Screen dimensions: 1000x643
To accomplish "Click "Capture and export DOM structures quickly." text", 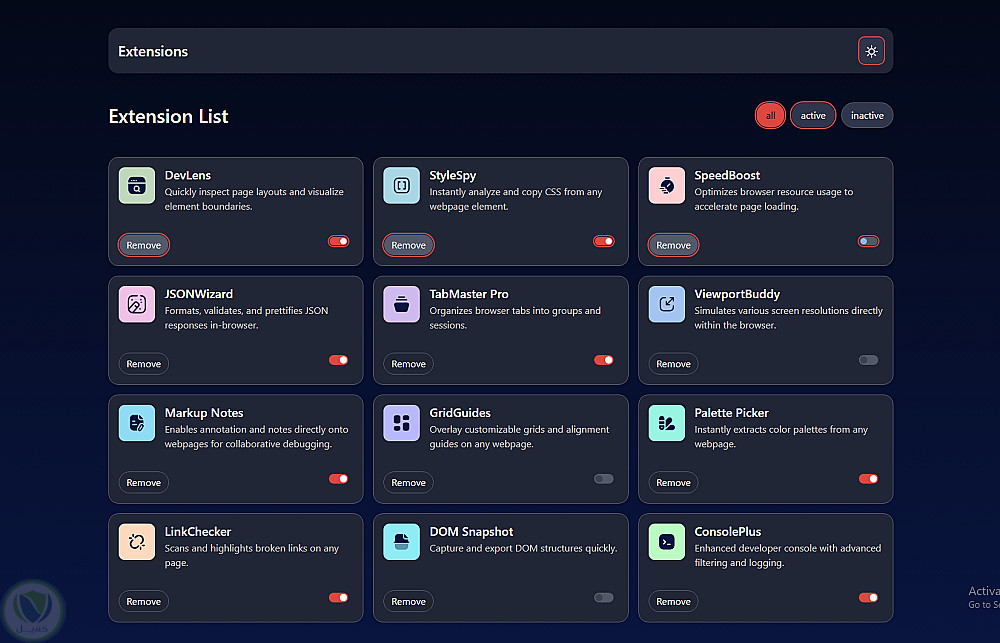I will tap(523, 548).
